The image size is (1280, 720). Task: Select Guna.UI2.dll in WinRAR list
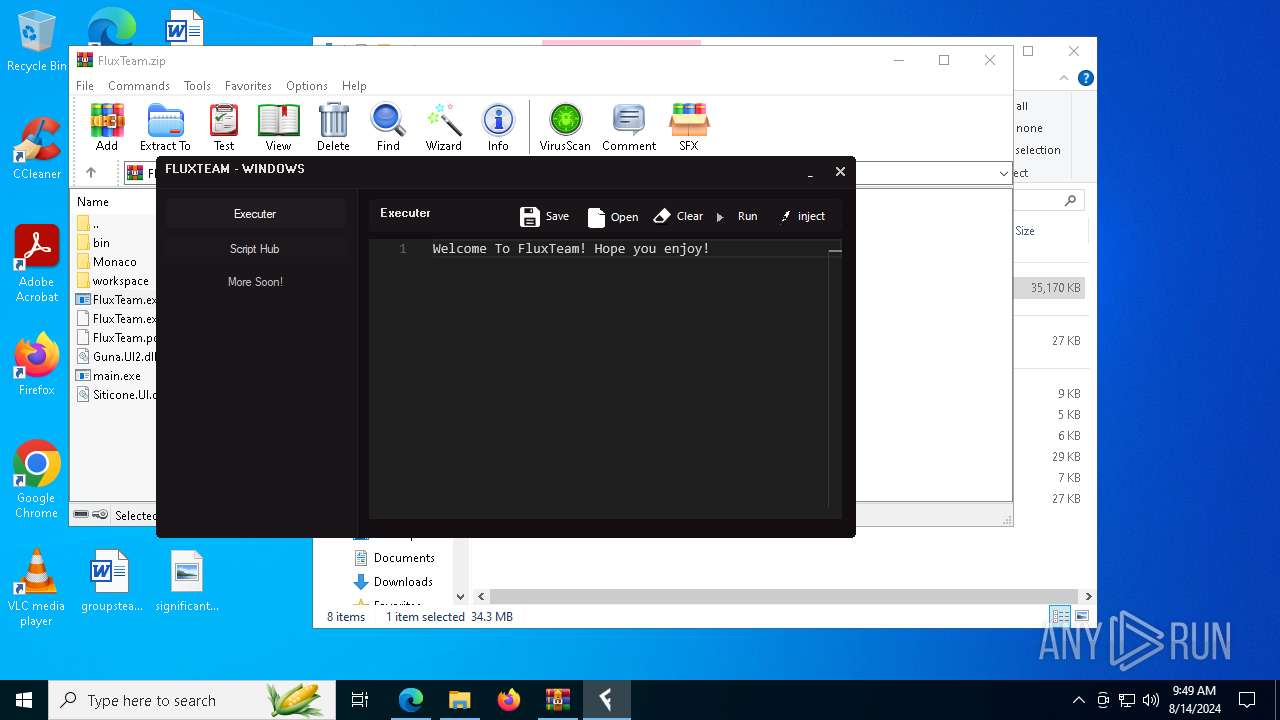point(116,357)
